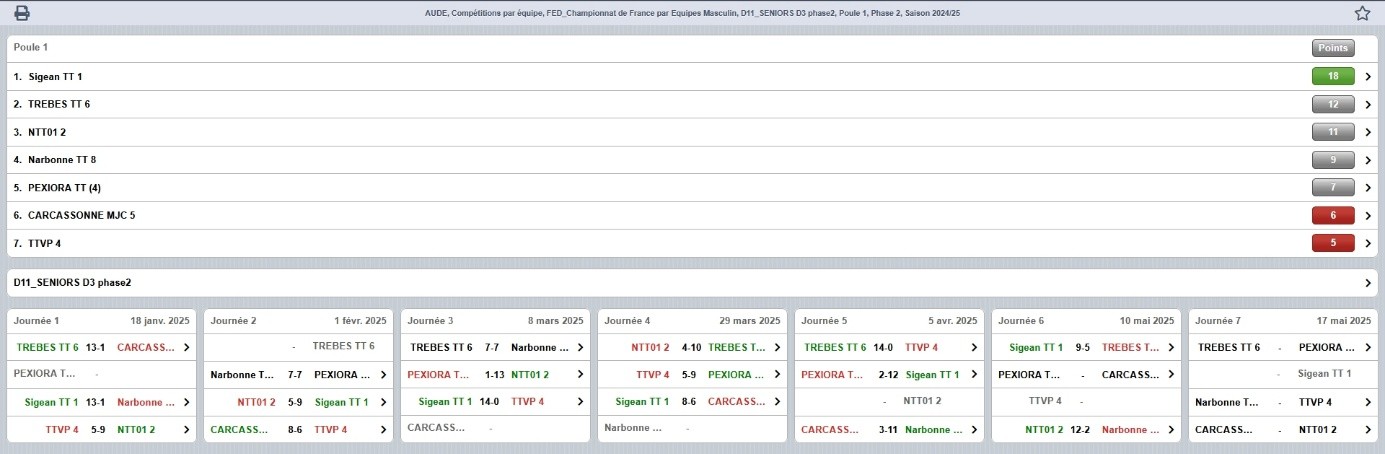This screenshot has height=454, width=1385.
Task: Select team name TREBES TT 6 in ranking
Action: 59,104
